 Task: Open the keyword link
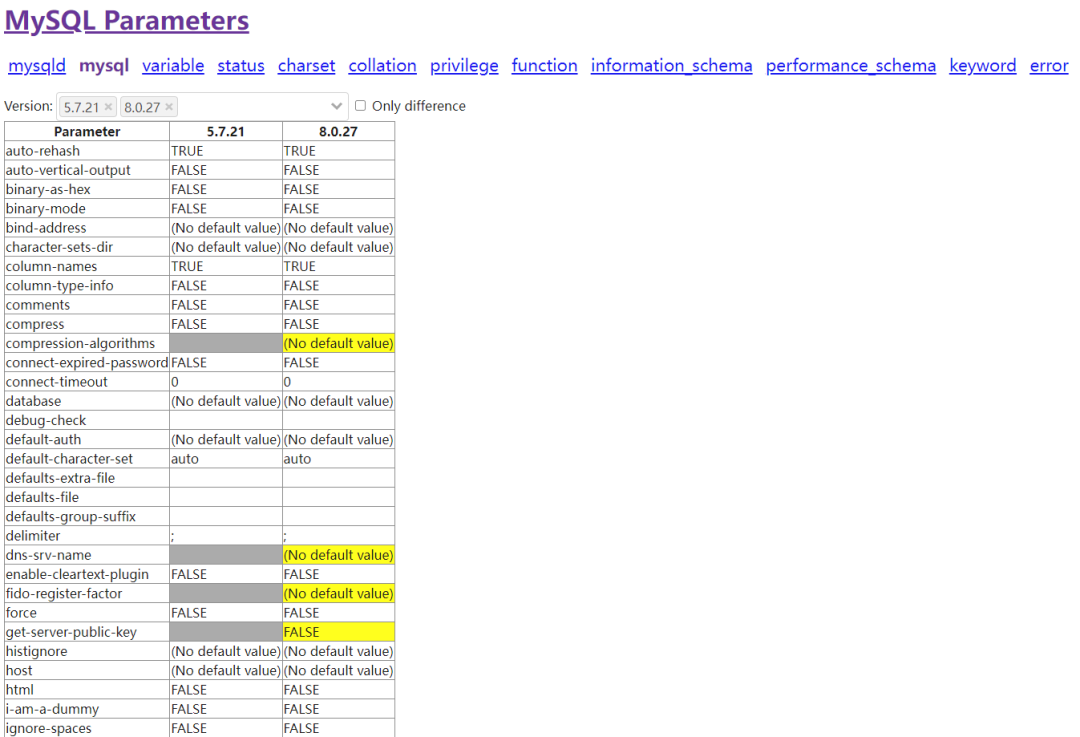coord(982,65)
